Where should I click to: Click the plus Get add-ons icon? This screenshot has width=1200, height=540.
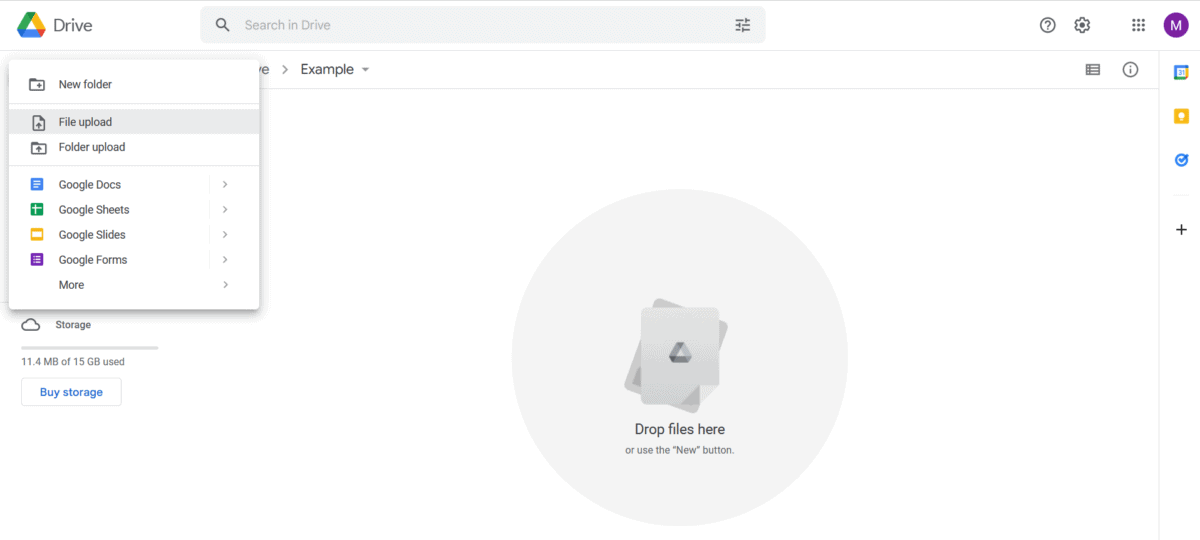point(1181,229)
